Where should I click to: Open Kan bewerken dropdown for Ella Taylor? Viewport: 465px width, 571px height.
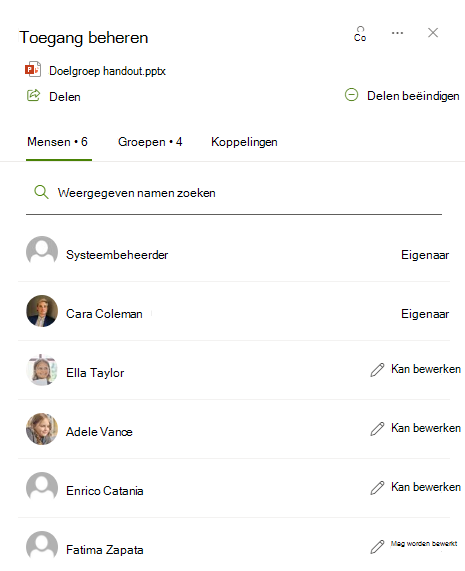tap(416, 369)
